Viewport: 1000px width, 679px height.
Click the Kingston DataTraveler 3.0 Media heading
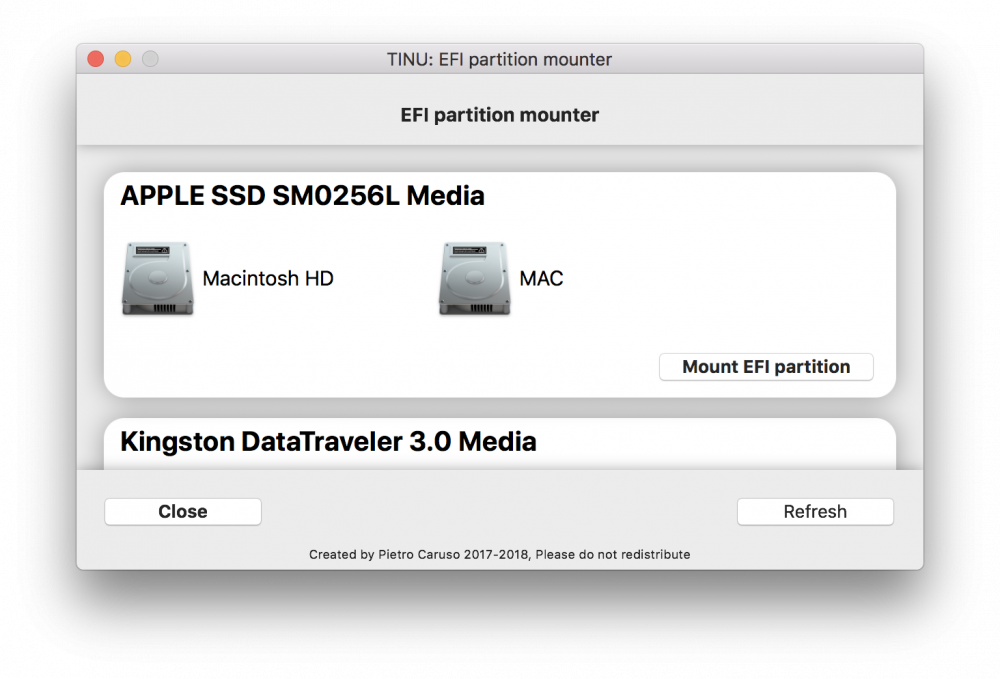[x=328, y=441]
